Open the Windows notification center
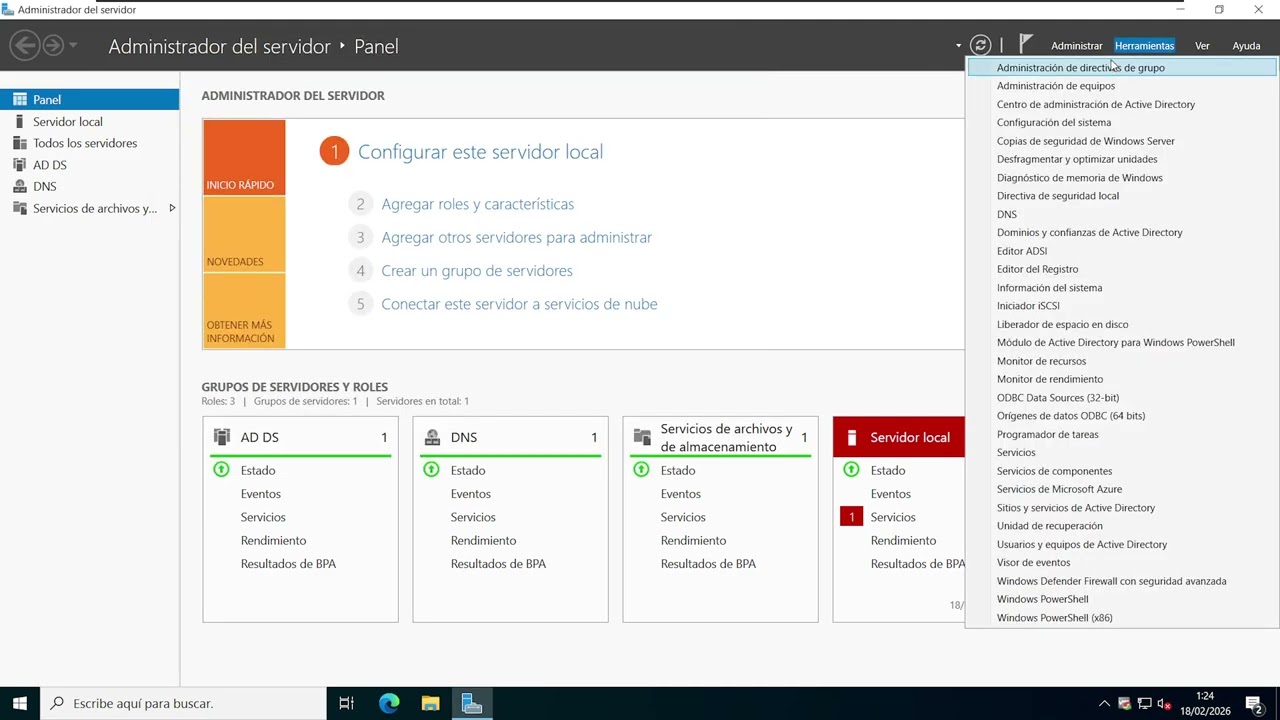This screenshot has height=720, width=1280. [x=1254, y=703]
